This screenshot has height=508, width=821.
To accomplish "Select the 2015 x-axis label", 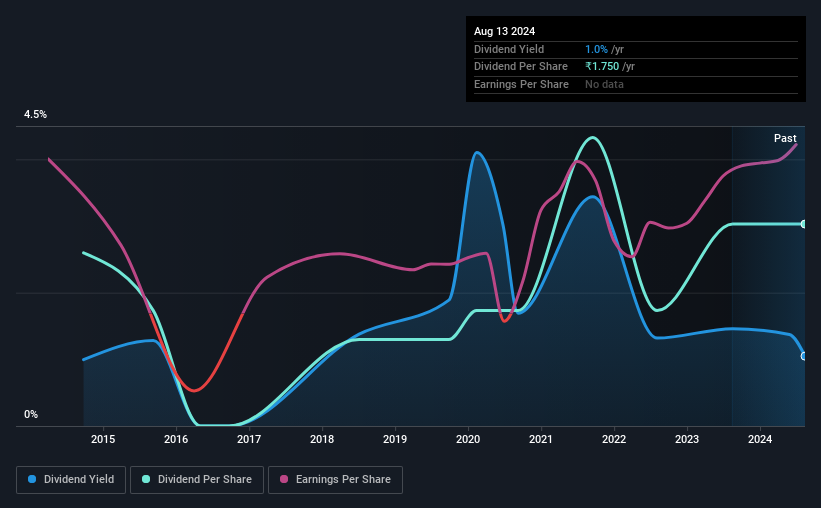I will click(103, 439).
